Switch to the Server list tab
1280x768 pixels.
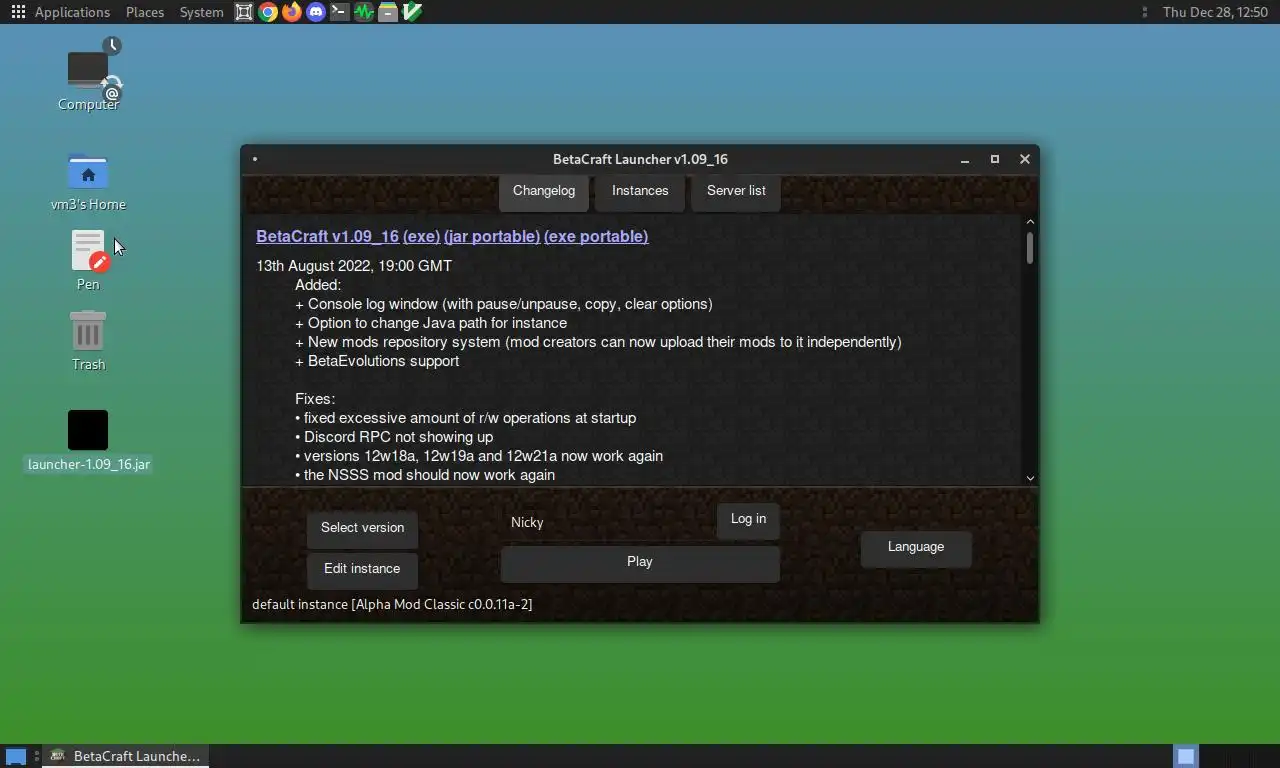pyautogui.click(x=736, y=191)
